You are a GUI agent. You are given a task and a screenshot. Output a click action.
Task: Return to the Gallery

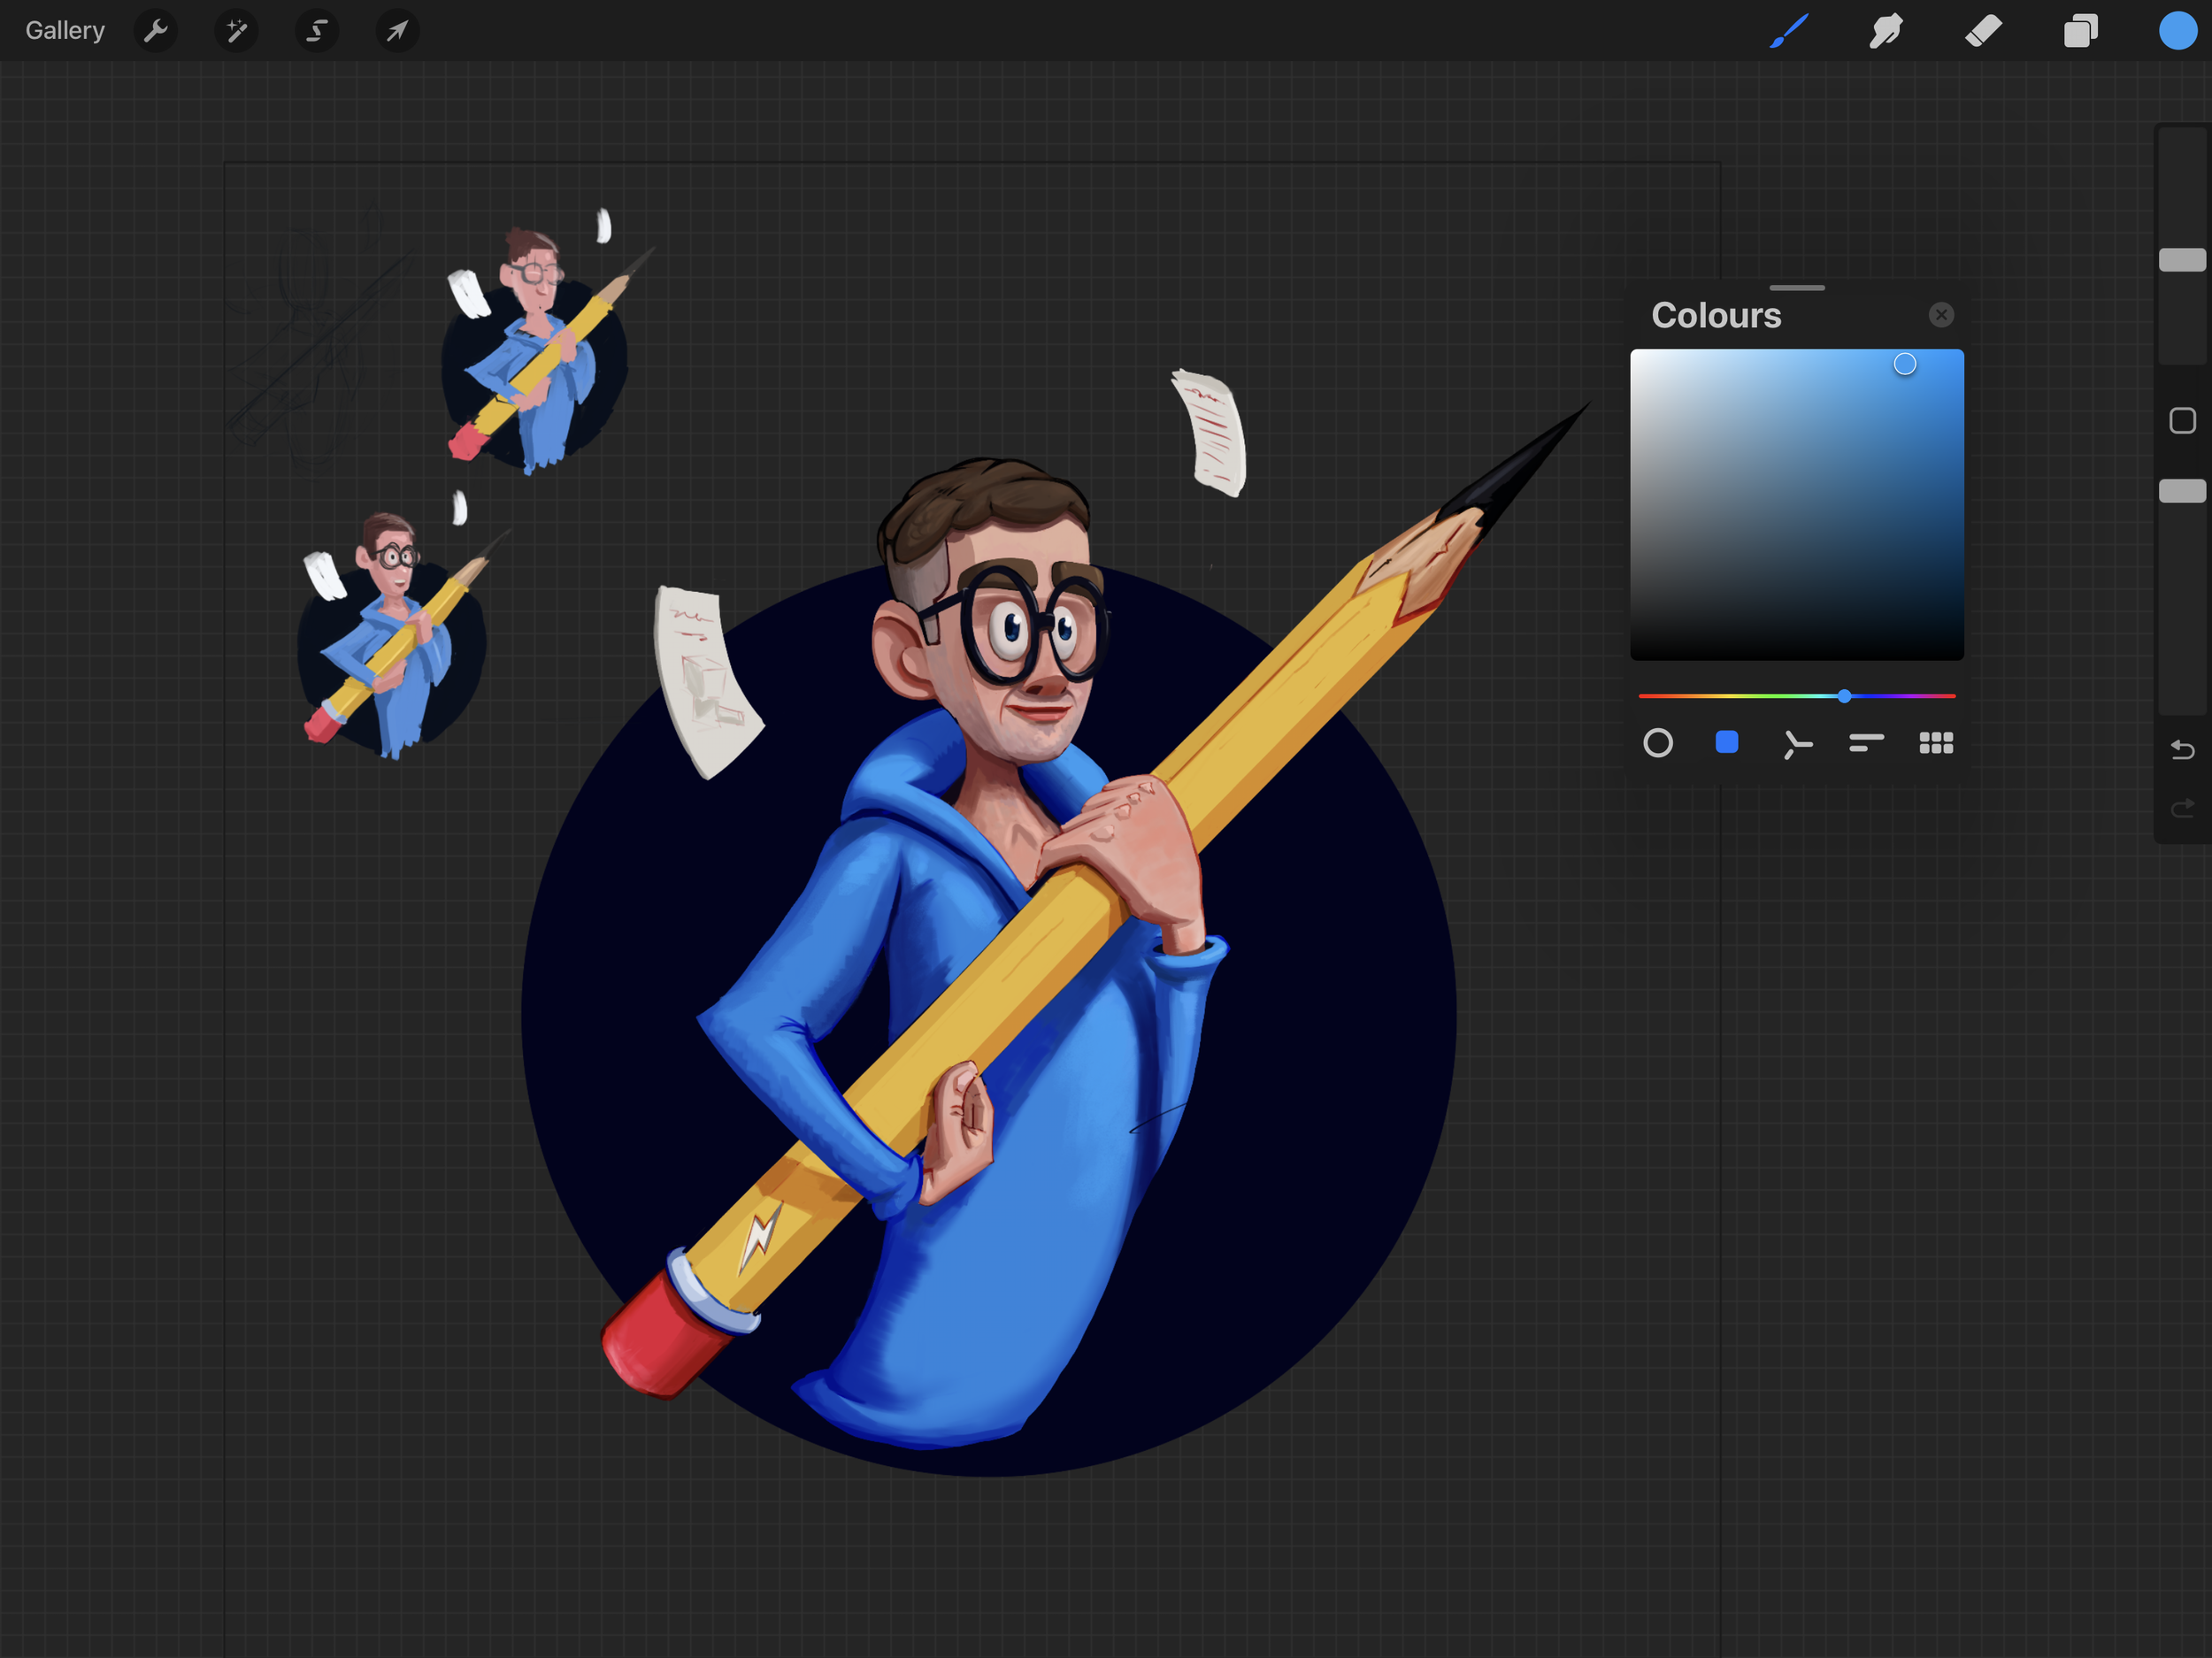(65, 31)
